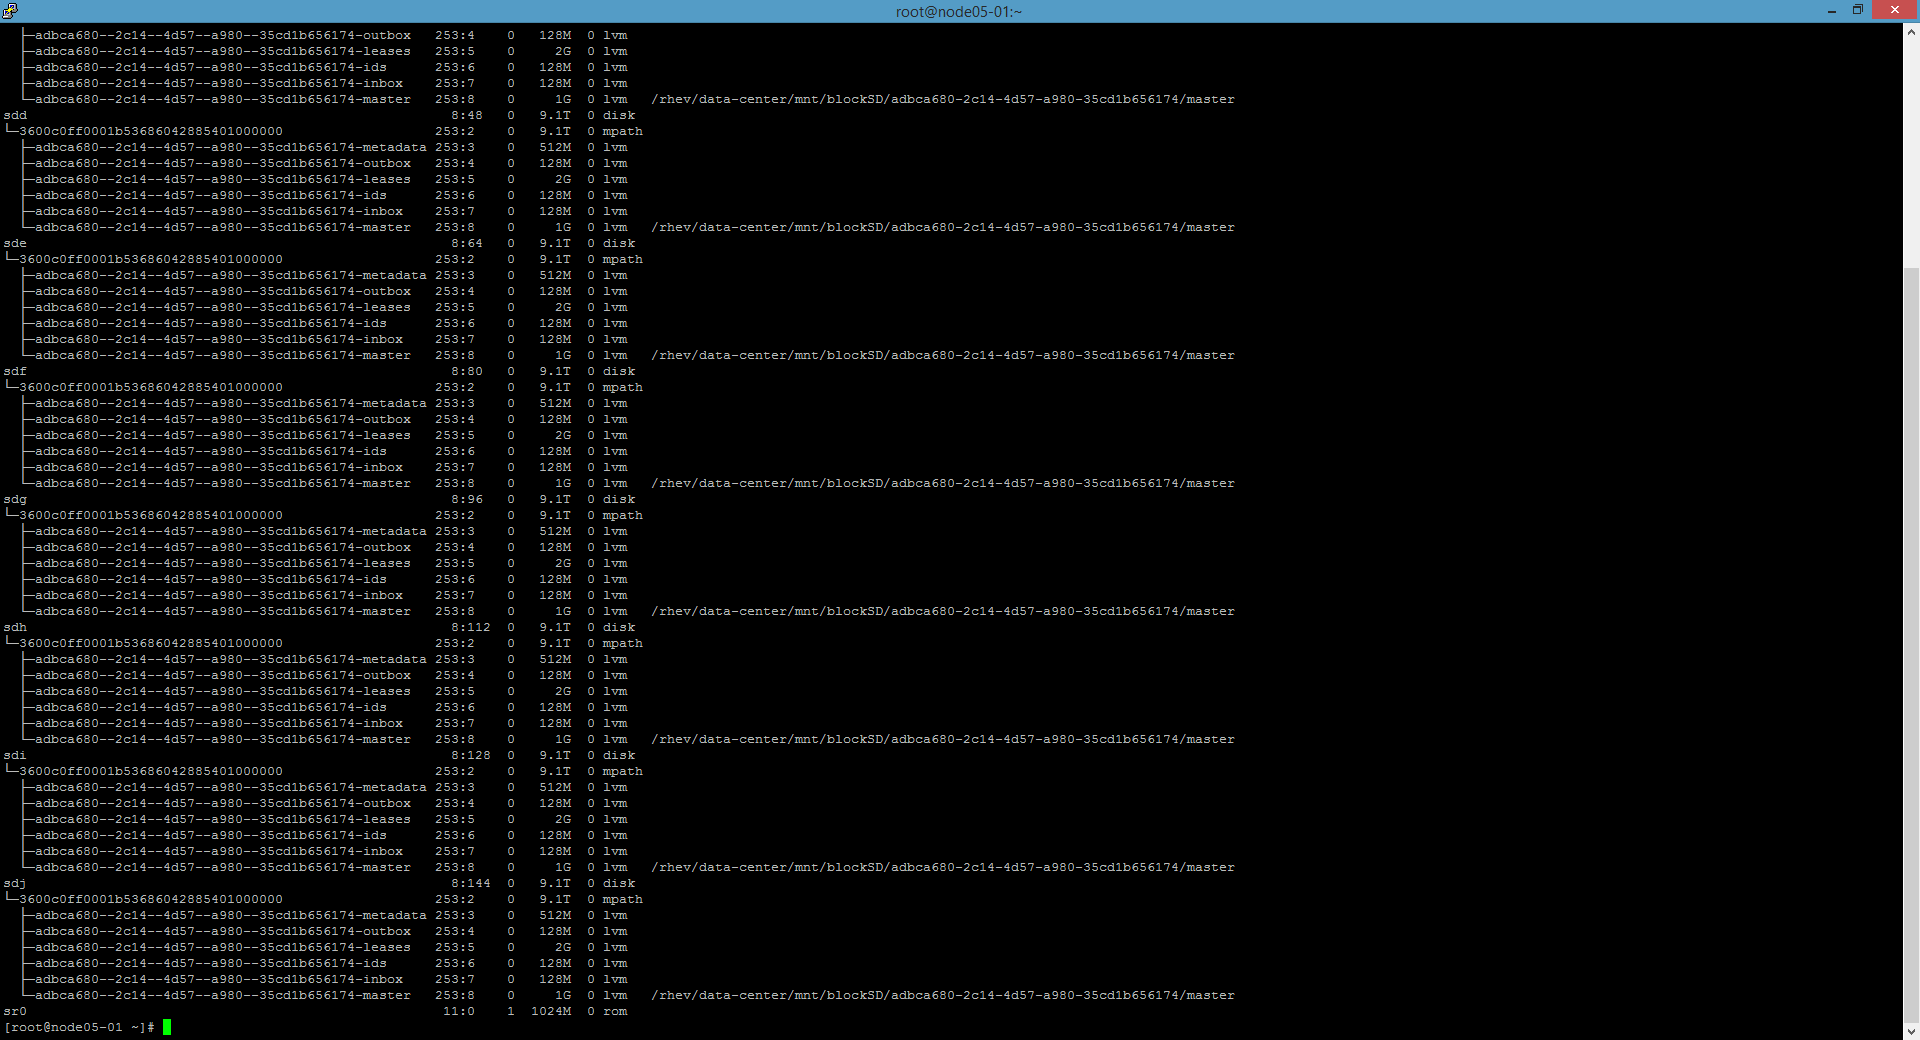Click the vertical scrollbar thumb
The width and height of the screenshot is (1920, 1040).
coord(1911,640)
